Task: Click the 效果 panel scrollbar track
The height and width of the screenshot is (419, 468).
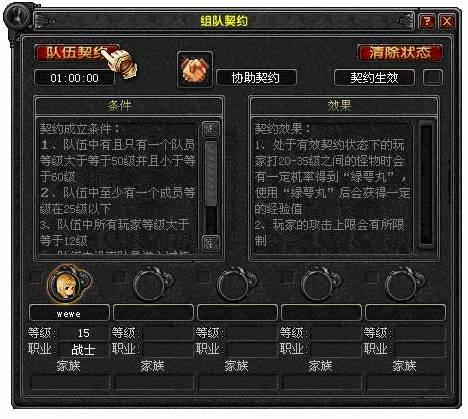Action: (x=426, y=184)
